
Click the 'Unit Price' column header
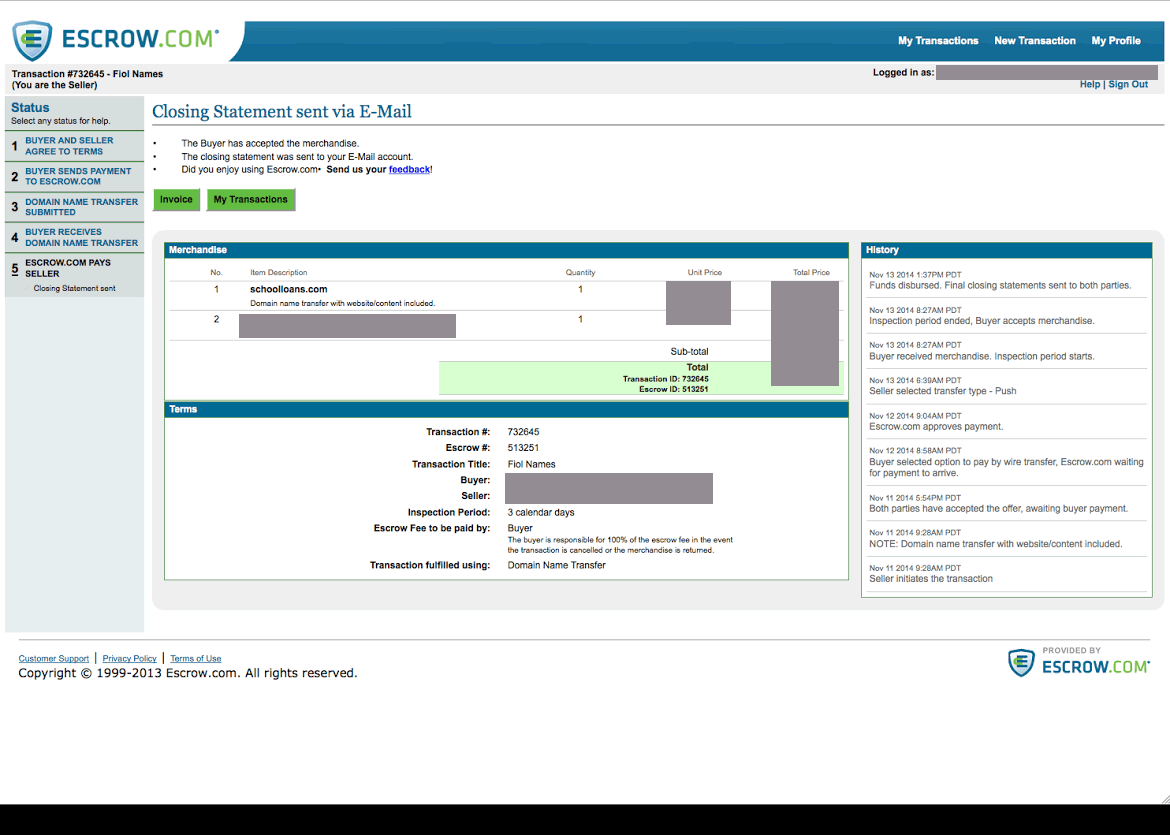point(704,272)
